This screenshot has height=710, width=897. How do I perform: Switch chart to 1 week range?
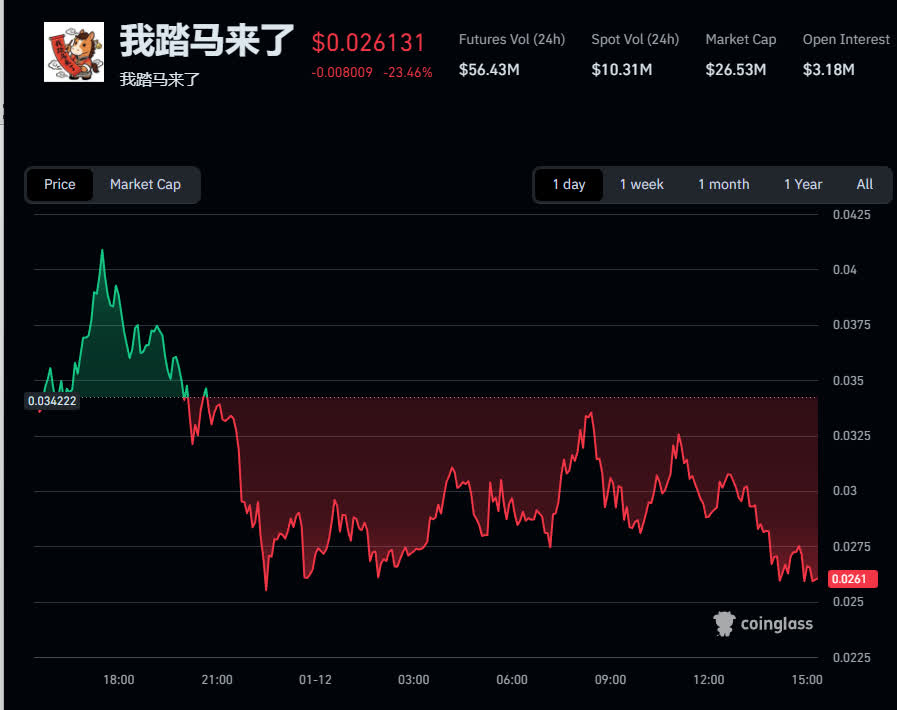click(641, 184)
